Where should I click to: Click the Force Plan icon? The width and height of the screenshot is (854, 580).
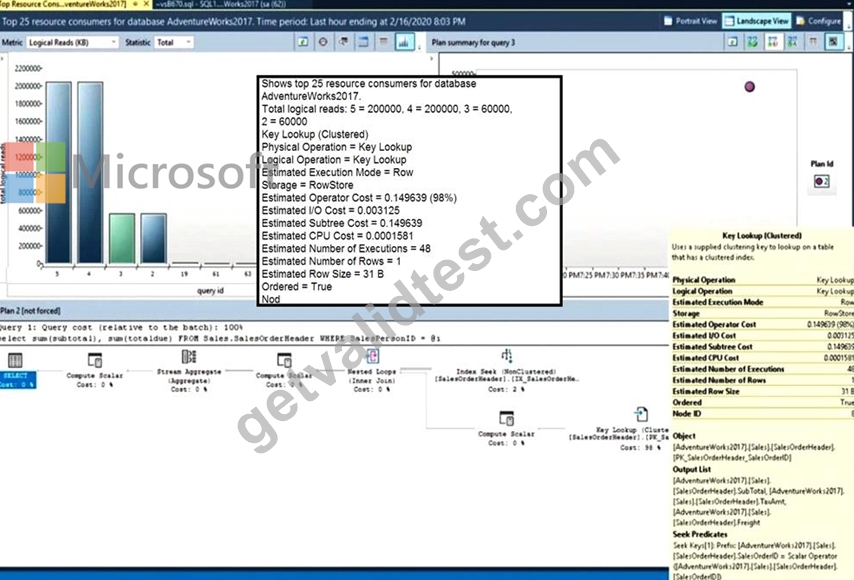point(753,42)
